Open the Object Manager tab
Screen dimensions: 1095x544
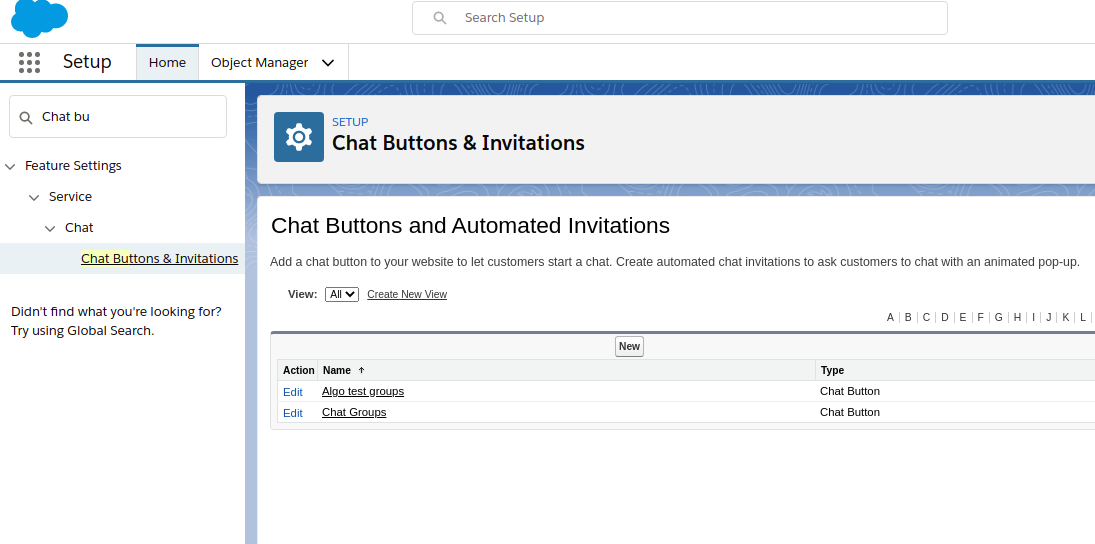coord(259,62)
